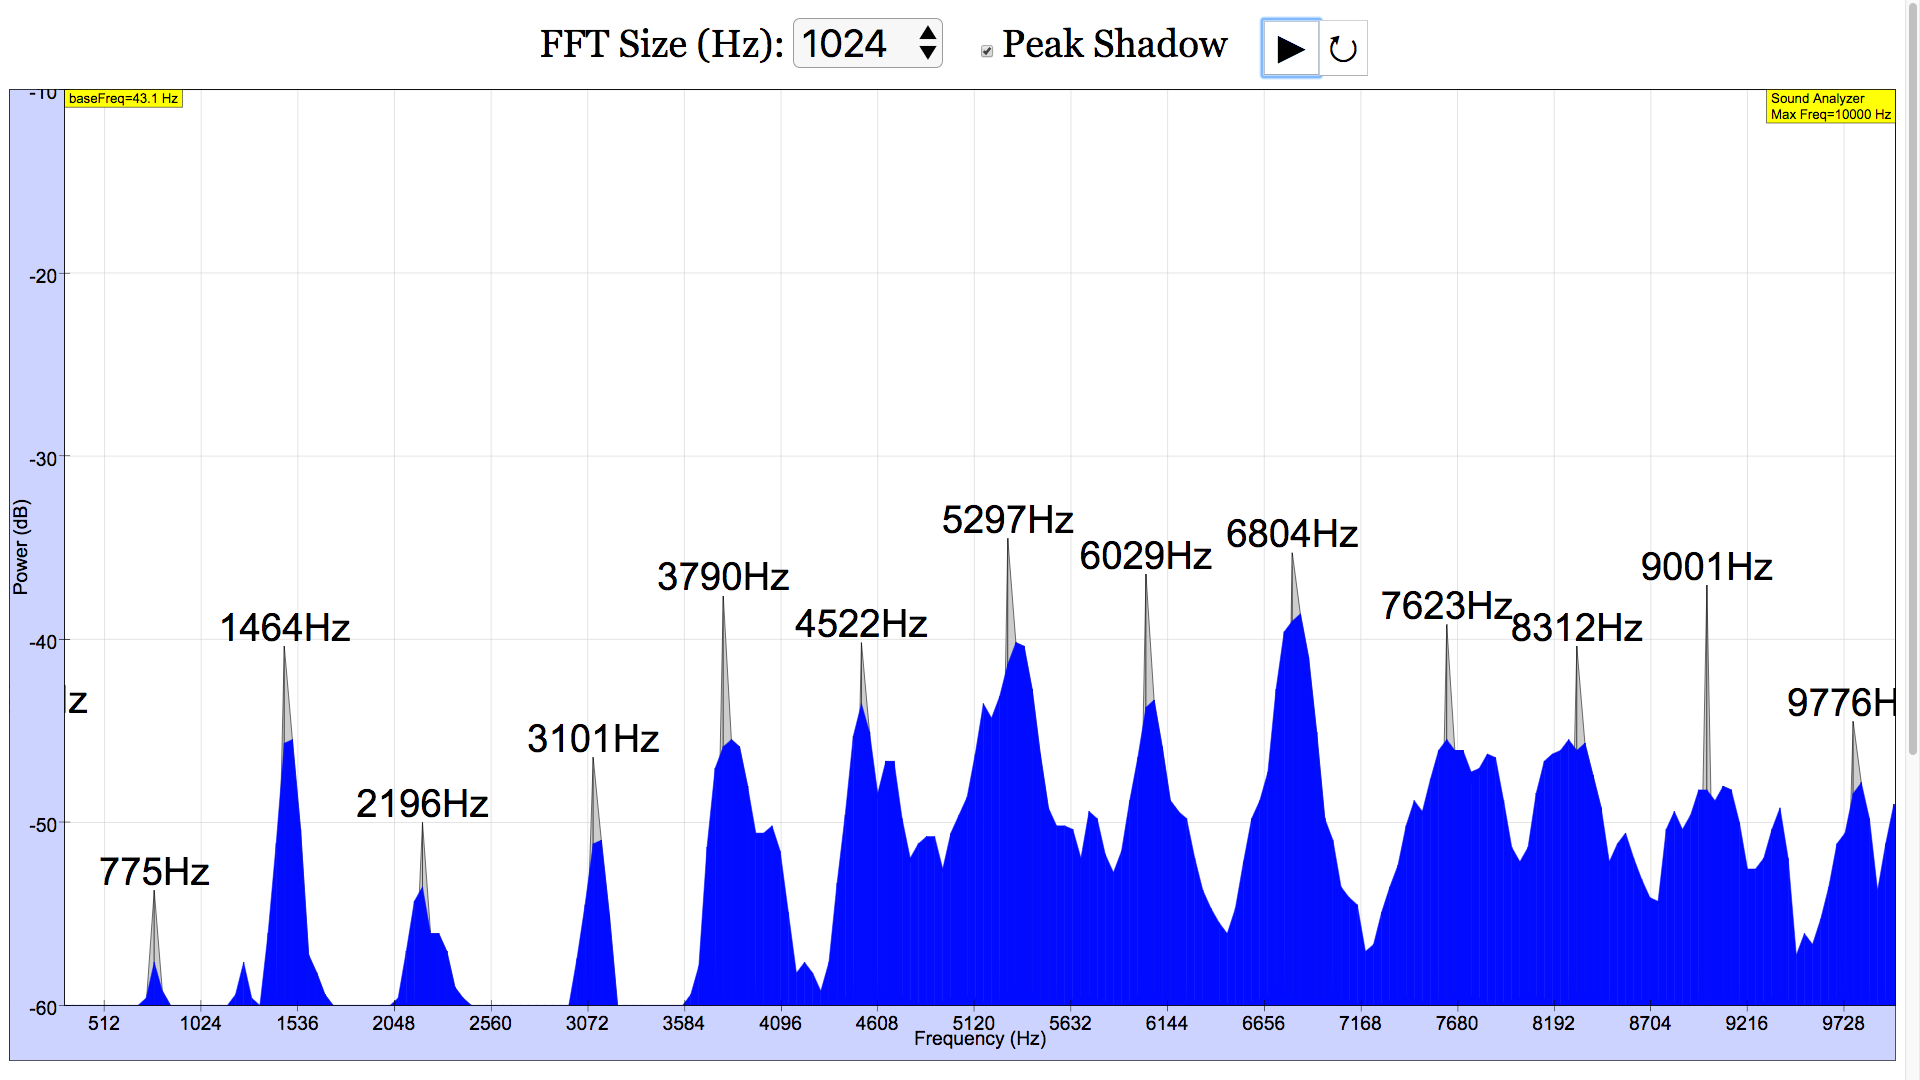Click the 1464Hz peak label
This screenshot has width=1920, height=1080.
[x=284, y=628]
